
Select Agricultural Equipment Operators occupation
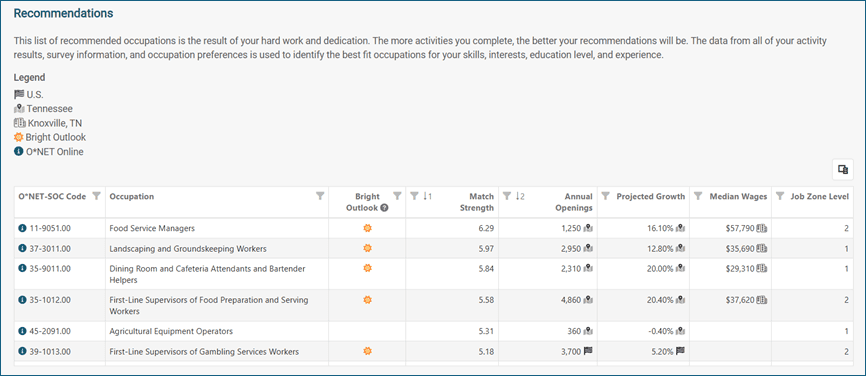coord(171,331)
